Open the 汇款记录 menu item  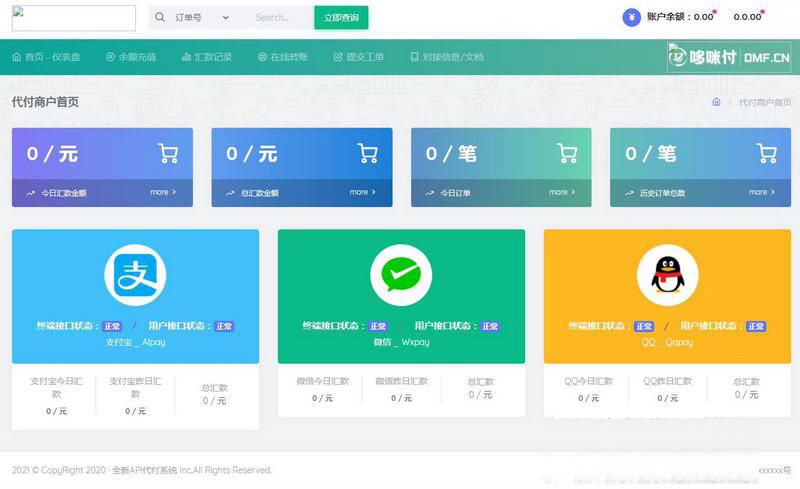207,57
